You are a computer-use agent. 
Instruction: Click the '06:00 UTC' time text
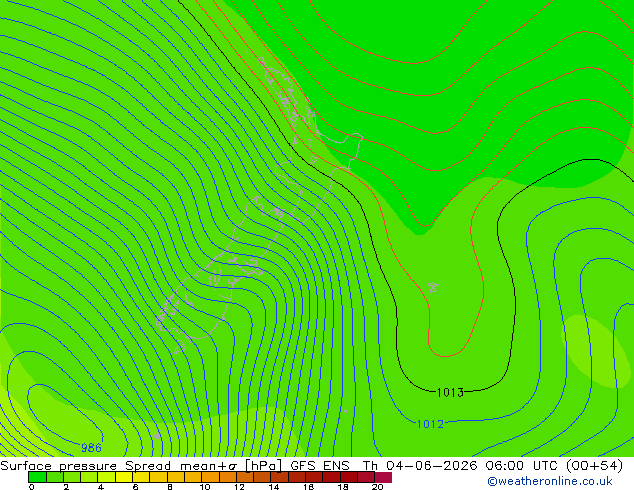point(523,465)
